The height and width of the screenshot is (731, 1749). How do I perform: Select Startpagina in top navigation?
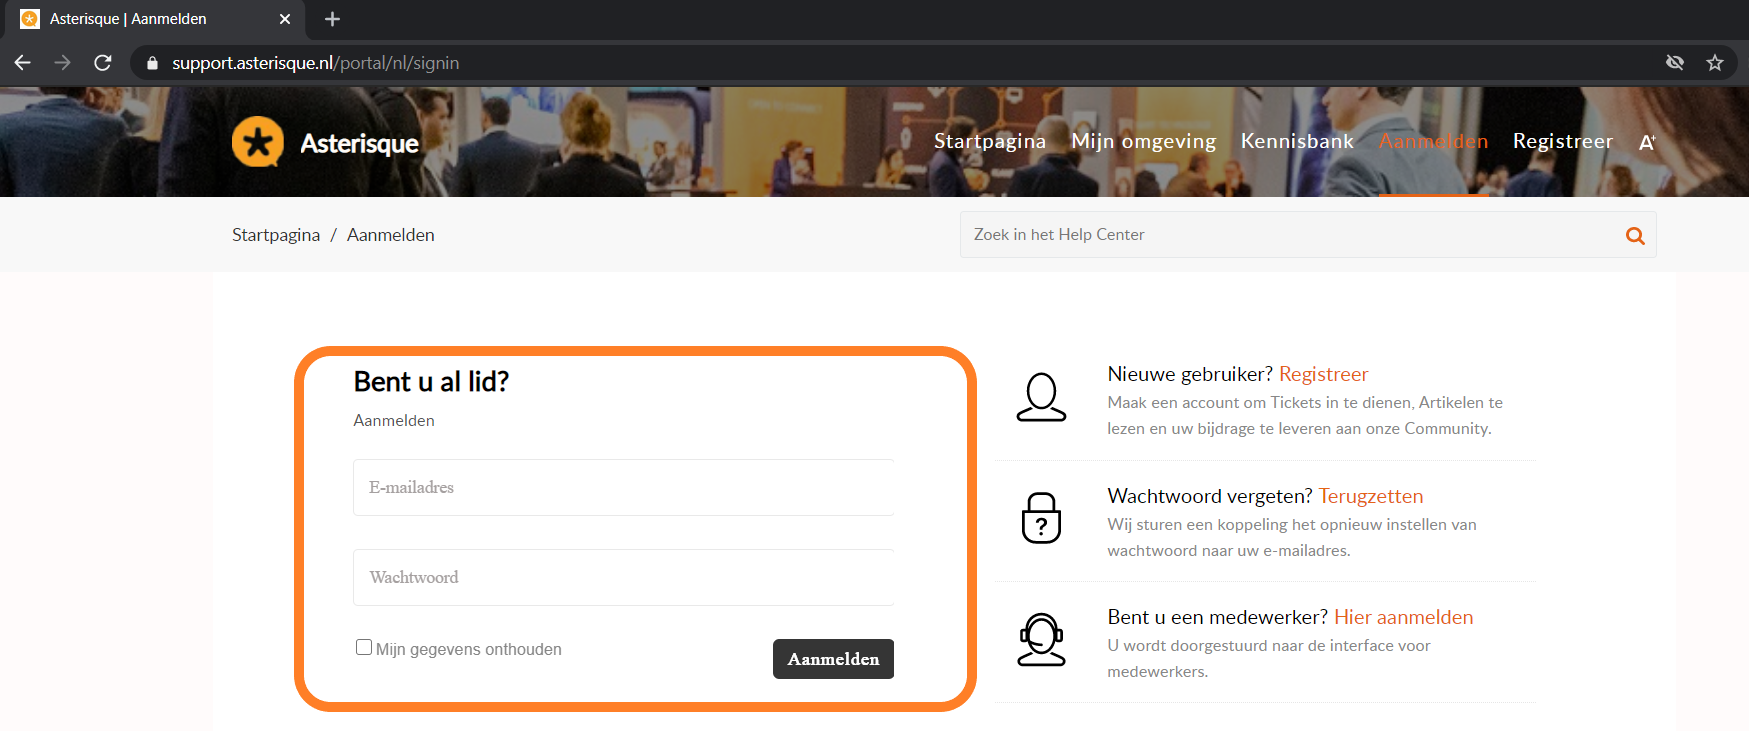[x=989, y=141]
